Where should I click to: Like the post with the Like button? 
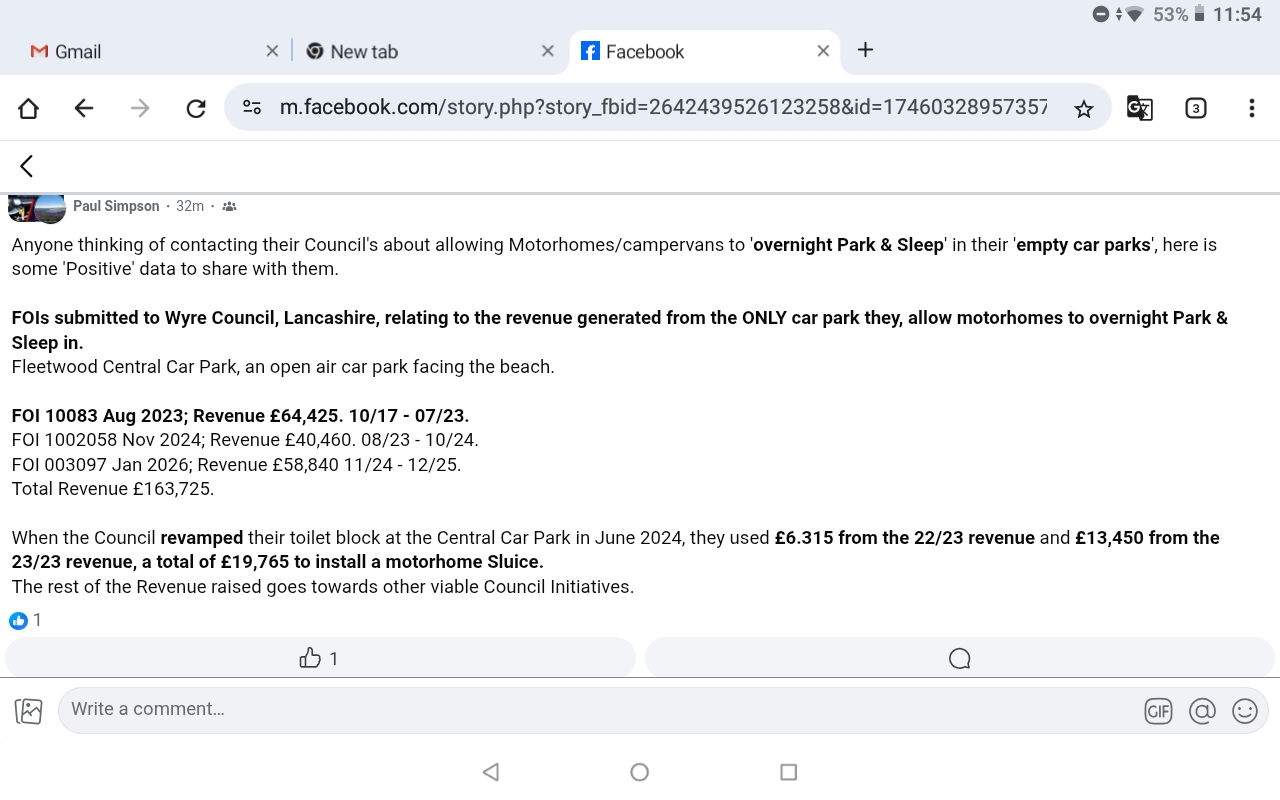[x=320, y=658]
